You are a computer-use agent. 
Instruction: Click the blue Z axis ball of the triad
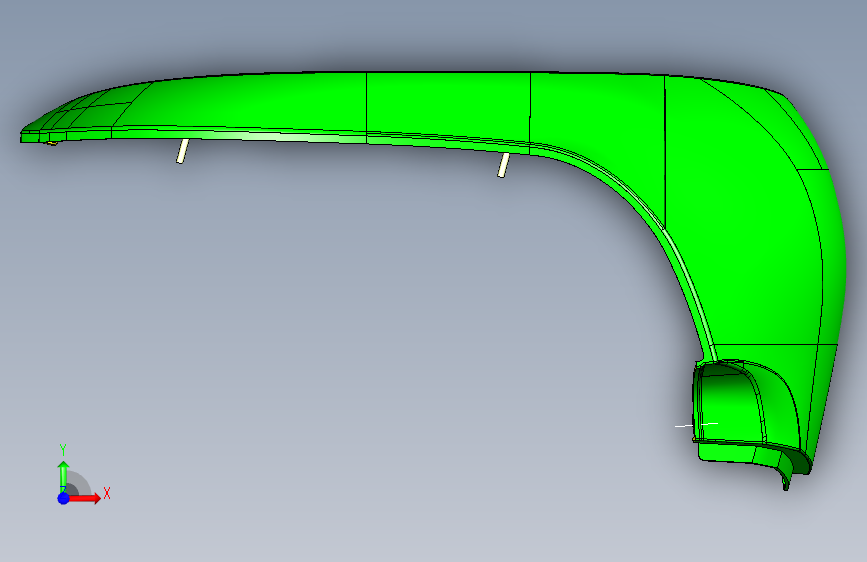(x=64, y=498)
